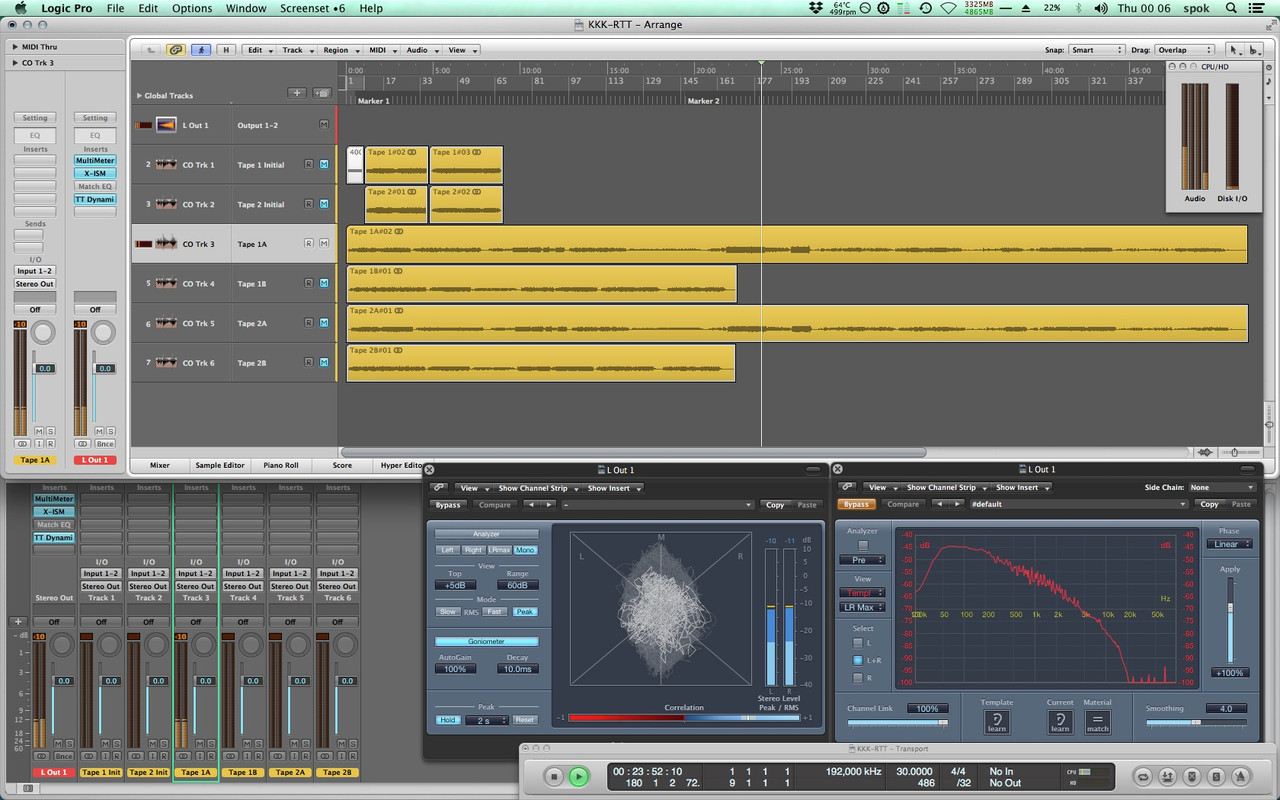This screenshot has height=800, width=1280.
Task: Record-enable track Tape 2 Initial
Action: pos(309,204)
